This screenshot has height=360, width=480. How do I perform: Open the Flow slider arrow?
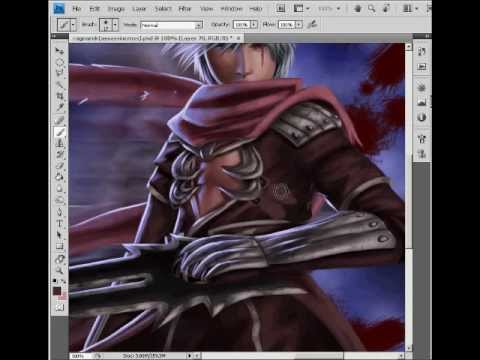click(299, 25)
